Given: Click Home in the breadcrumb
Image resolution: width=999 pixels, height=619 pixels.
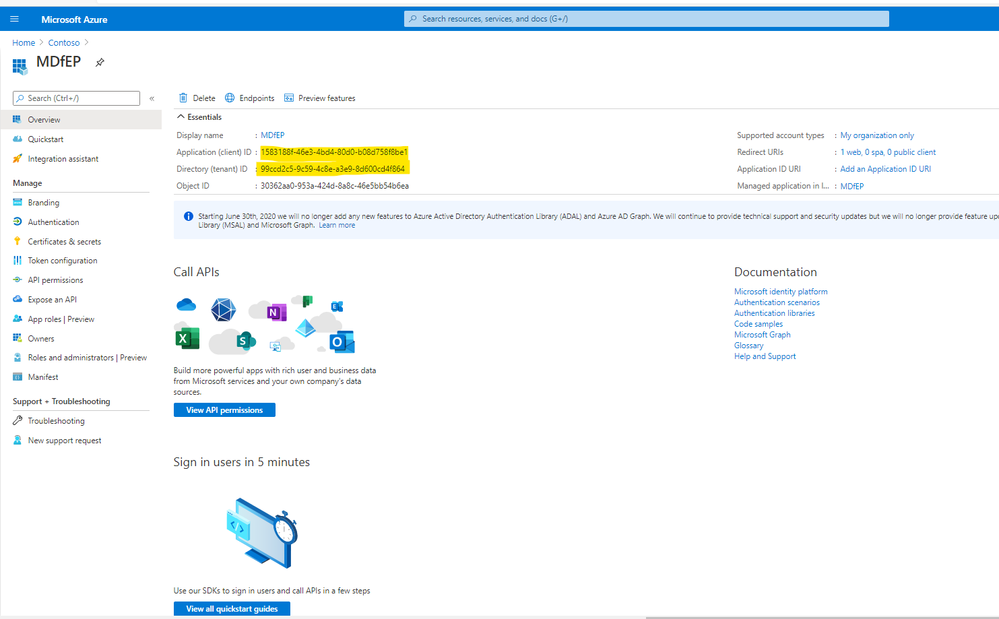Looking at the screenshot, I should click(24, 43).
